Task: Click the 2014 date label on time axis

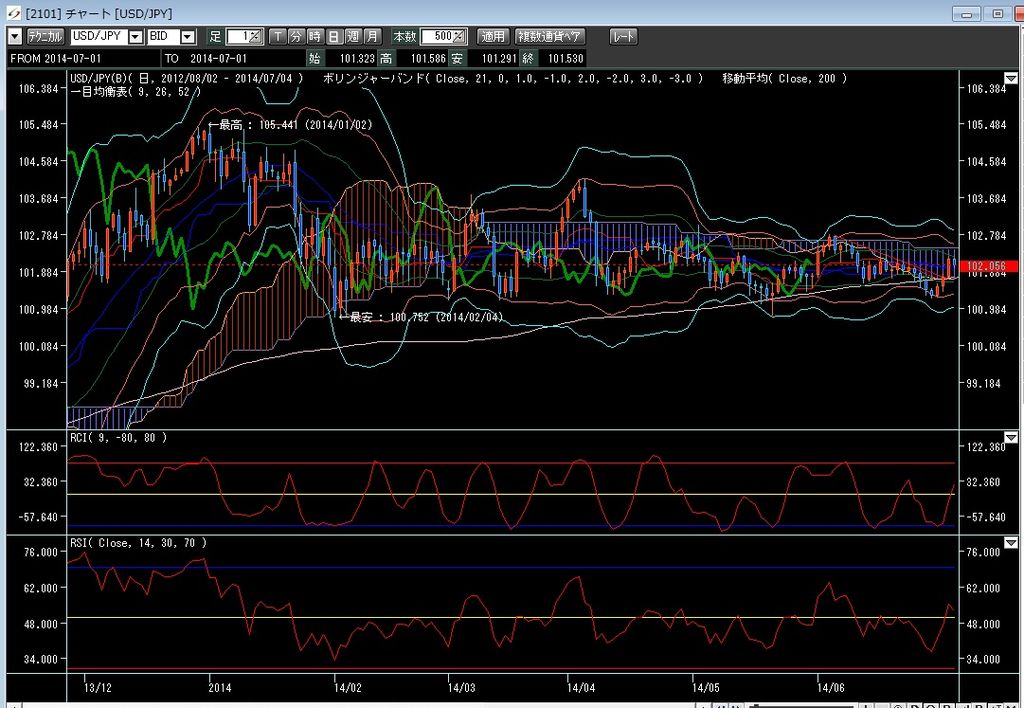Action: coord(220,687)
